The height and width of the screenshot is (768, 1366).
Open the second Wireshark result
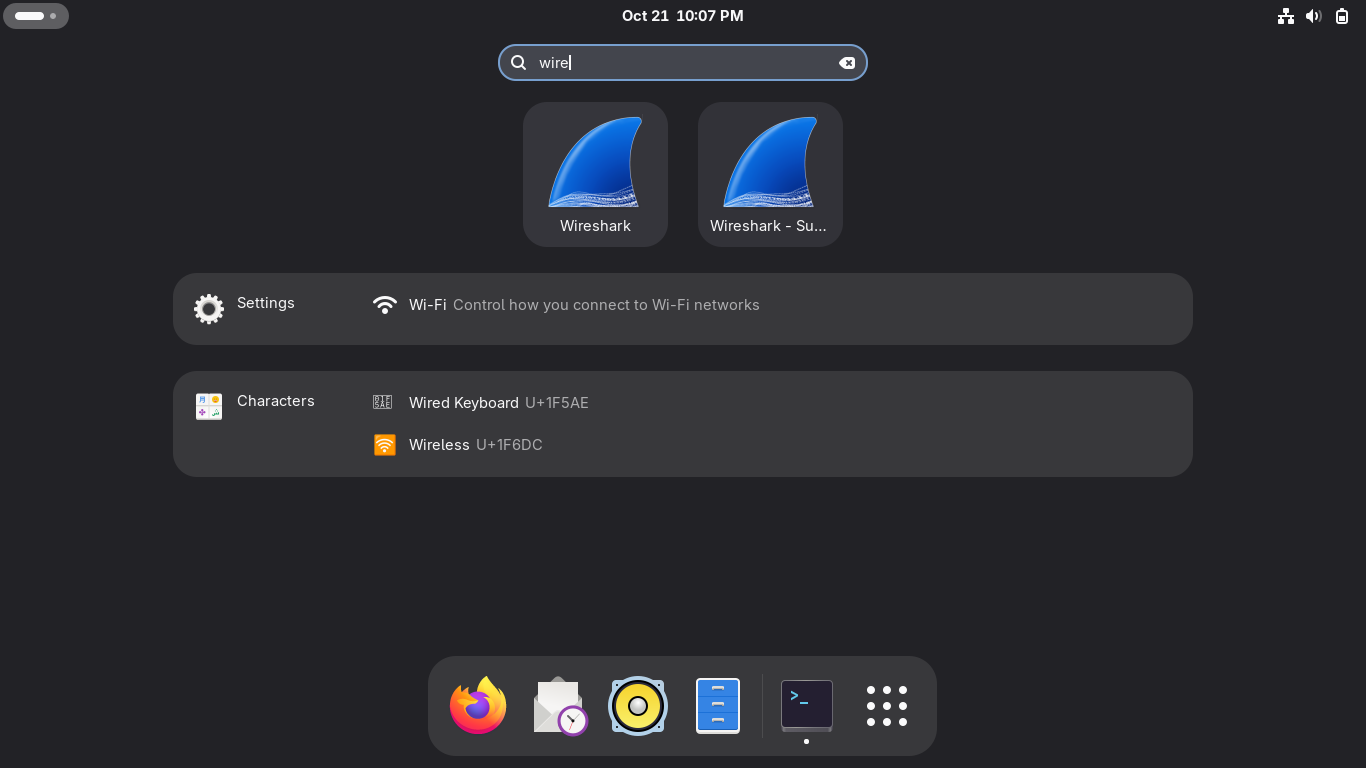[x=770, y=174]
